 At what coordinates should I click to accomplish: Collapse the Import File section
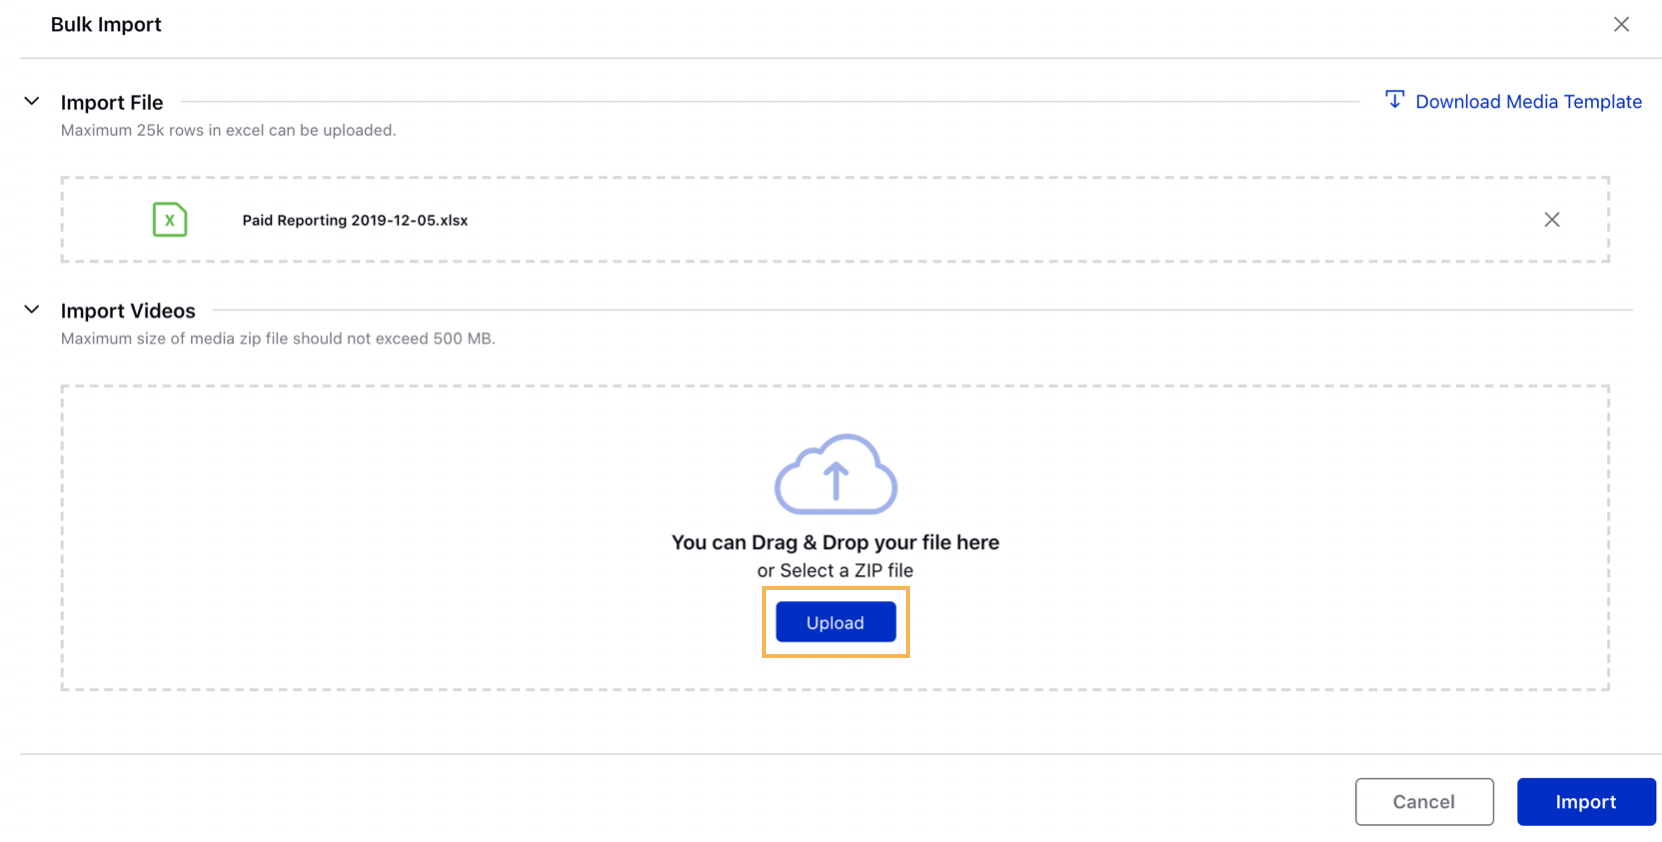point(32,101)
